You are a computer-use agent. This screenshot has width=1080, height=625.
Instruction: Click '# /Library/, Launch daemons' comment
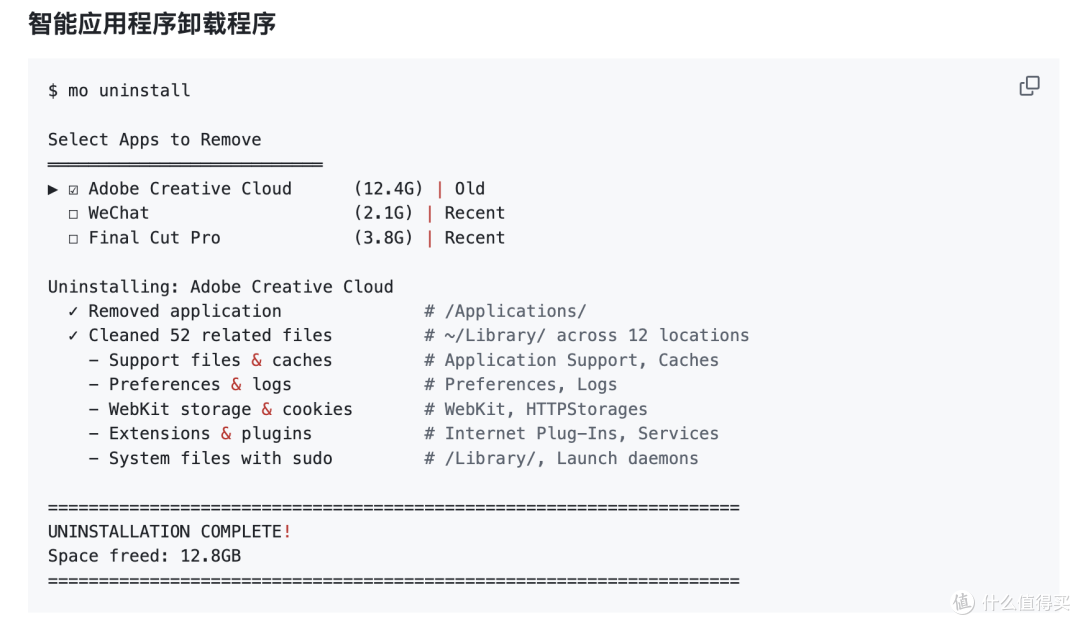(561, 458)
